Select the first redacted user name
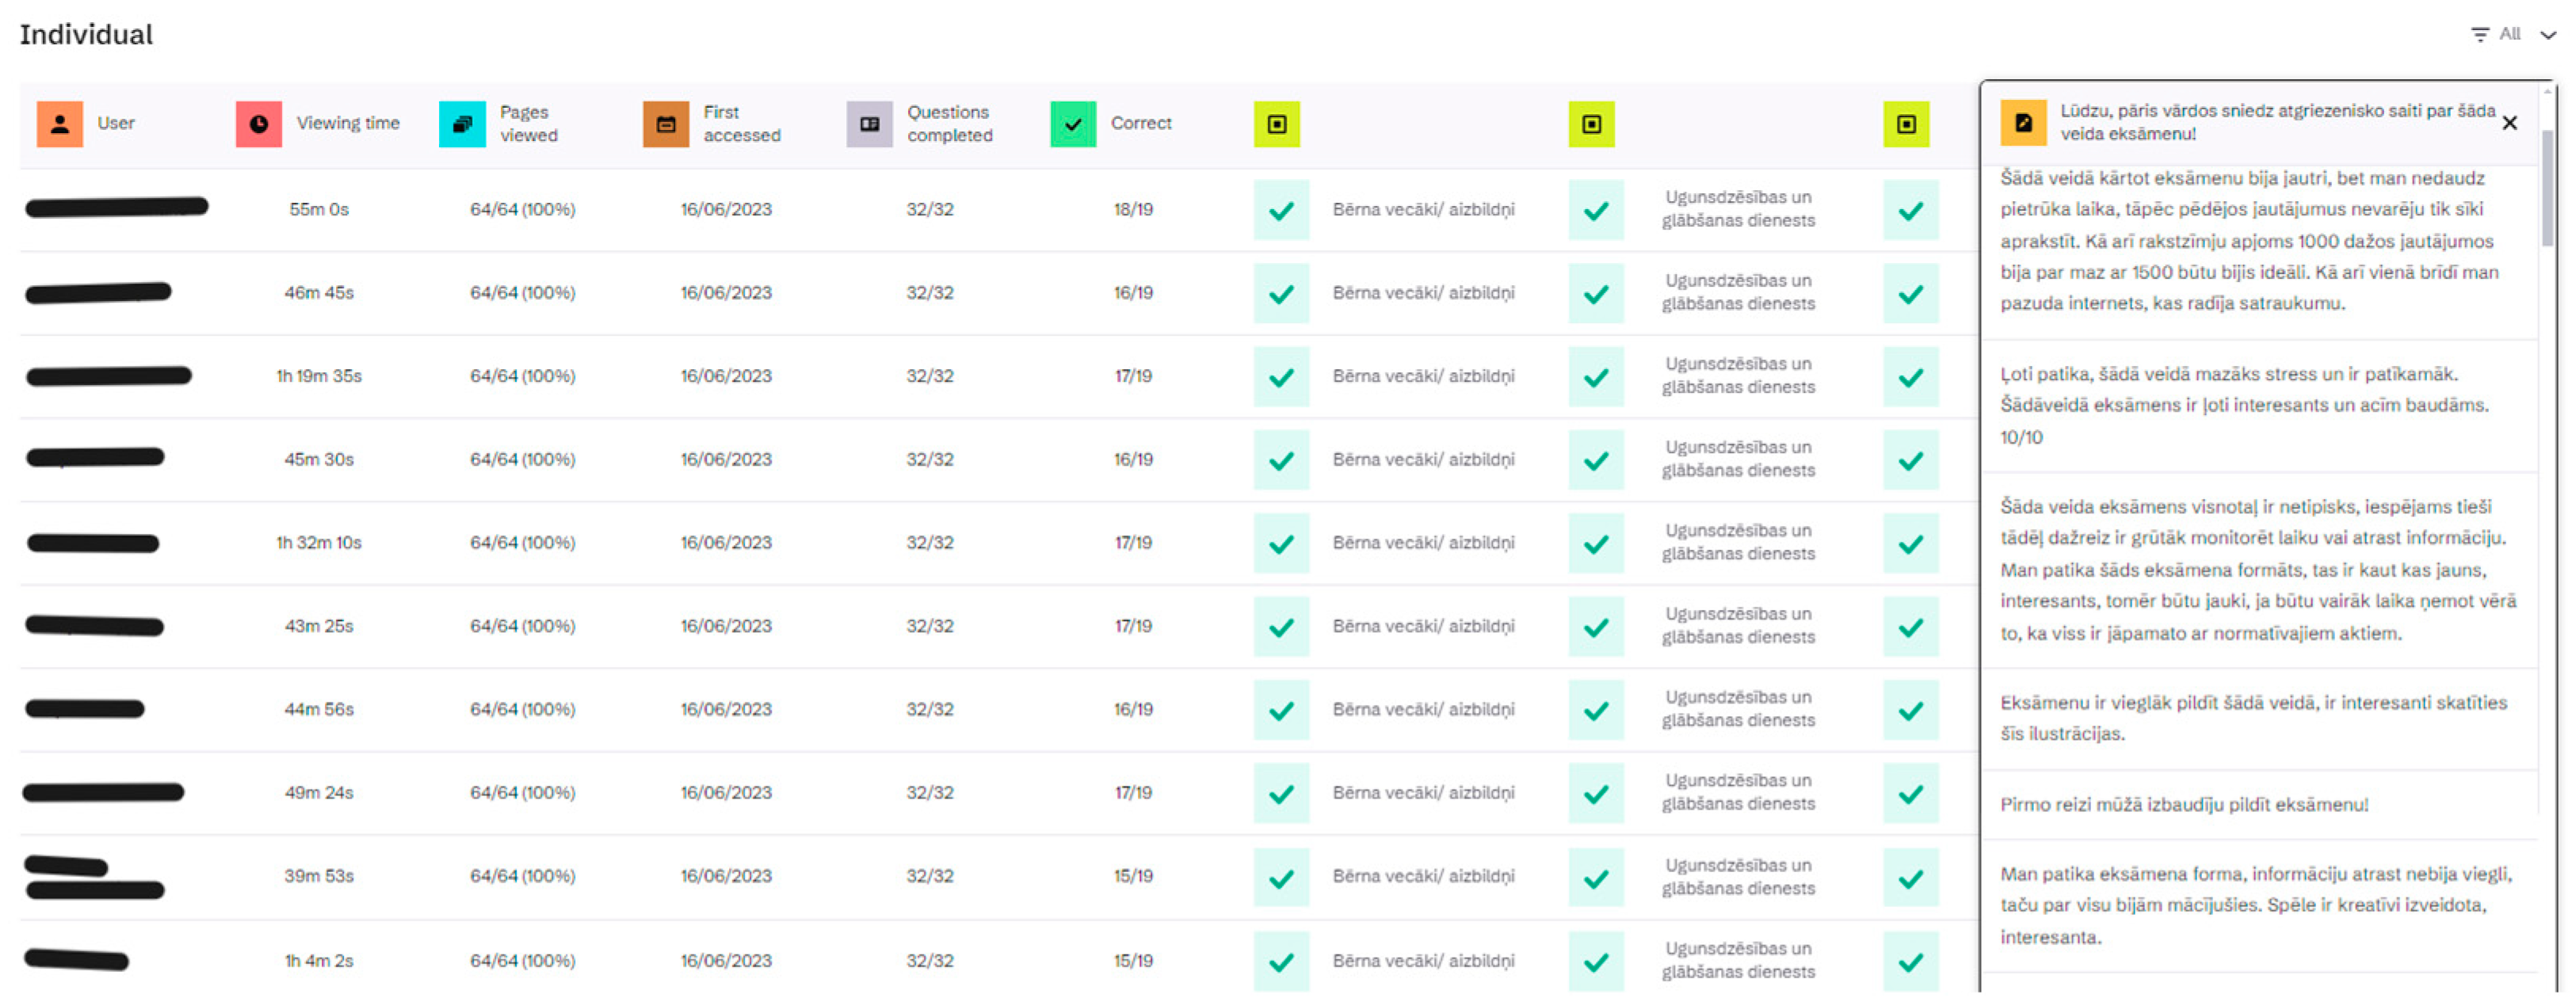 [116, 208]
